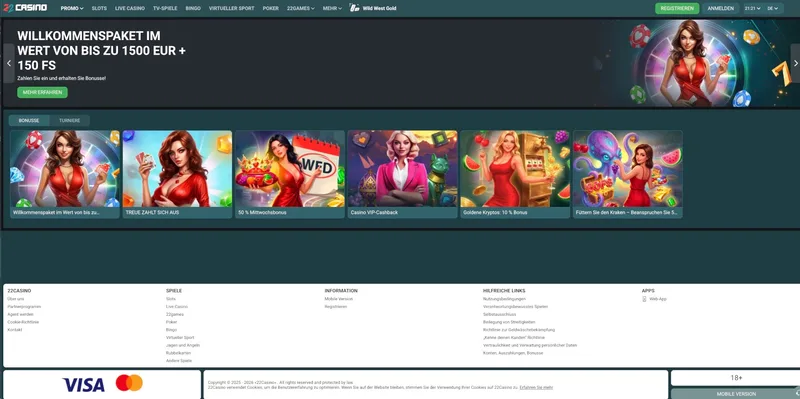Image resolution: width=800 pixels, height=399 pixels.
Task: Open the Web-App text link
Action: point(658,299)
